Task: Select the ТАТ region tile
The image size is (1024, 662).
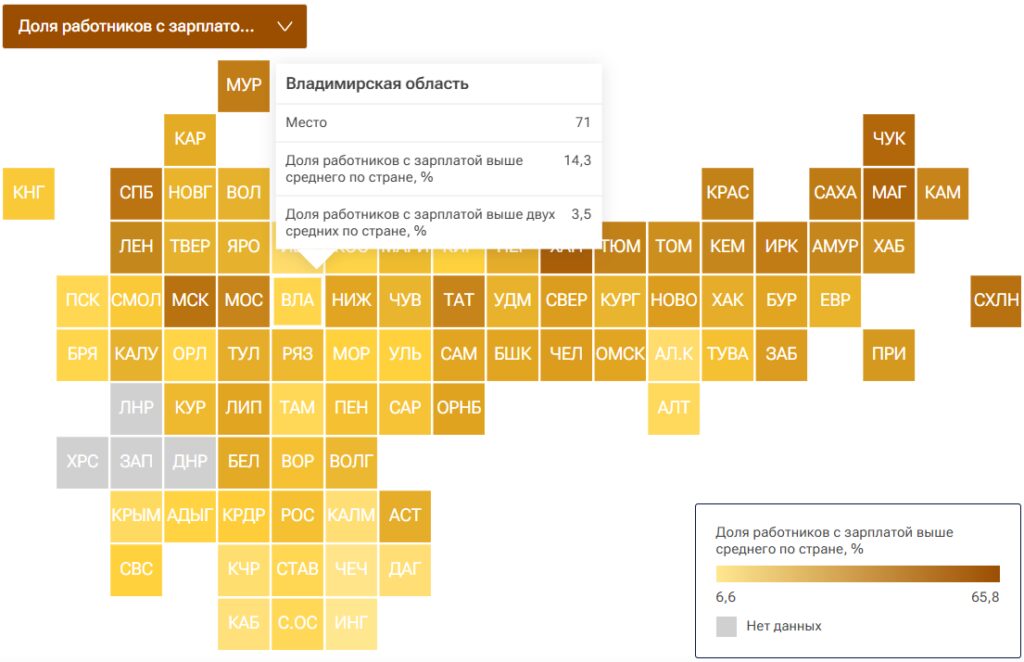Action: [458, 300]
